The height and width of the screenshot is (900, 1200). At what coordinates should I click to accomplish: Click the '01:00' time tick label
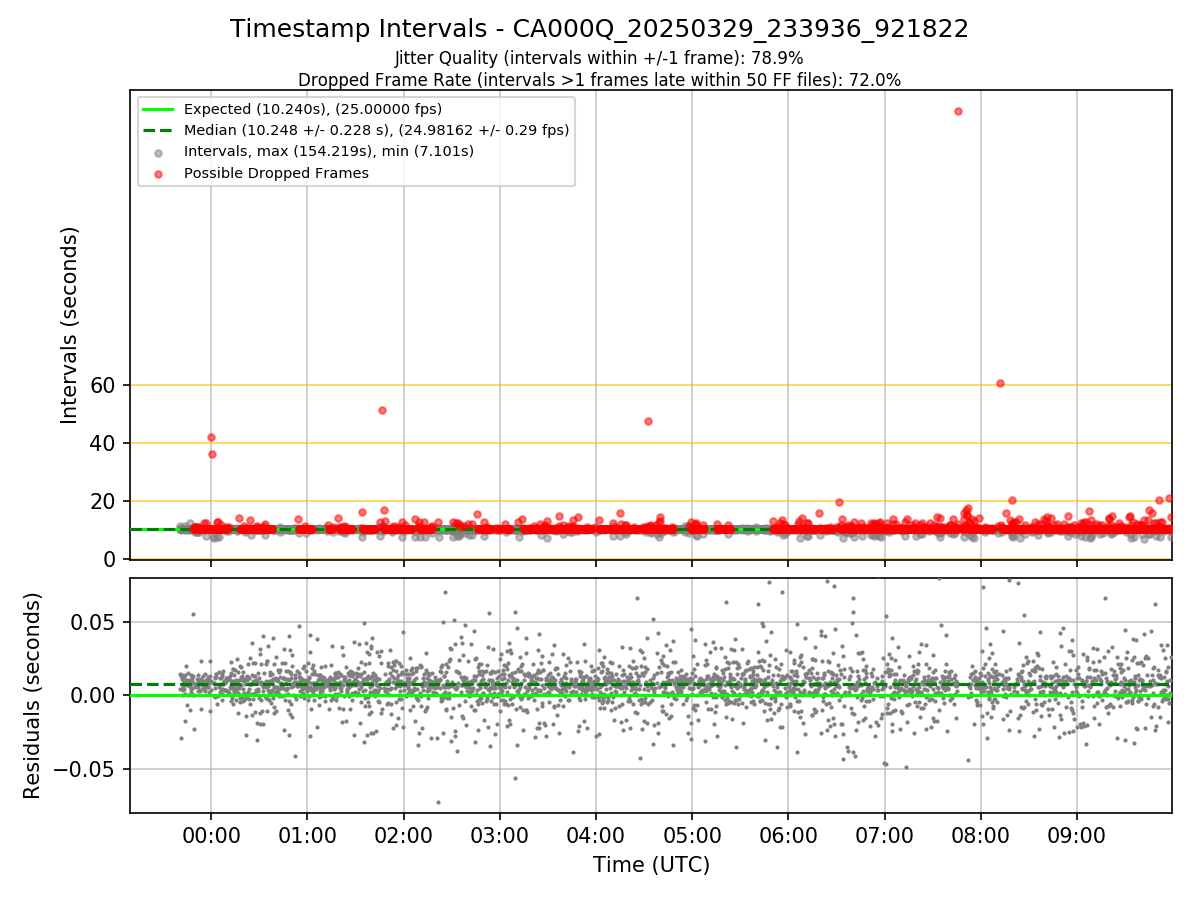[x=307, y=834]
